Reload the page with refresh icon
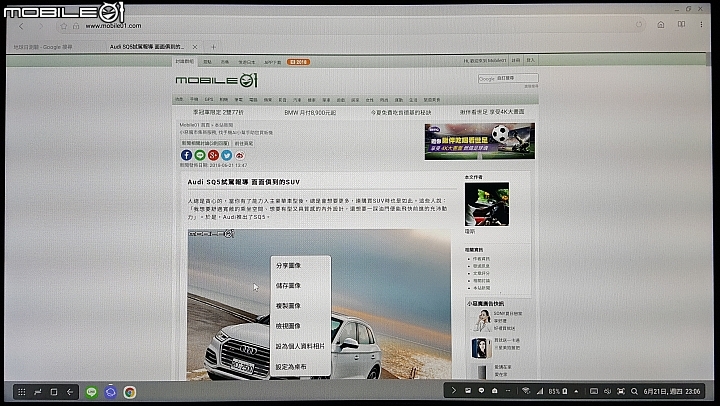The width and height of the screenshot is (720, 406). point(639,24)
